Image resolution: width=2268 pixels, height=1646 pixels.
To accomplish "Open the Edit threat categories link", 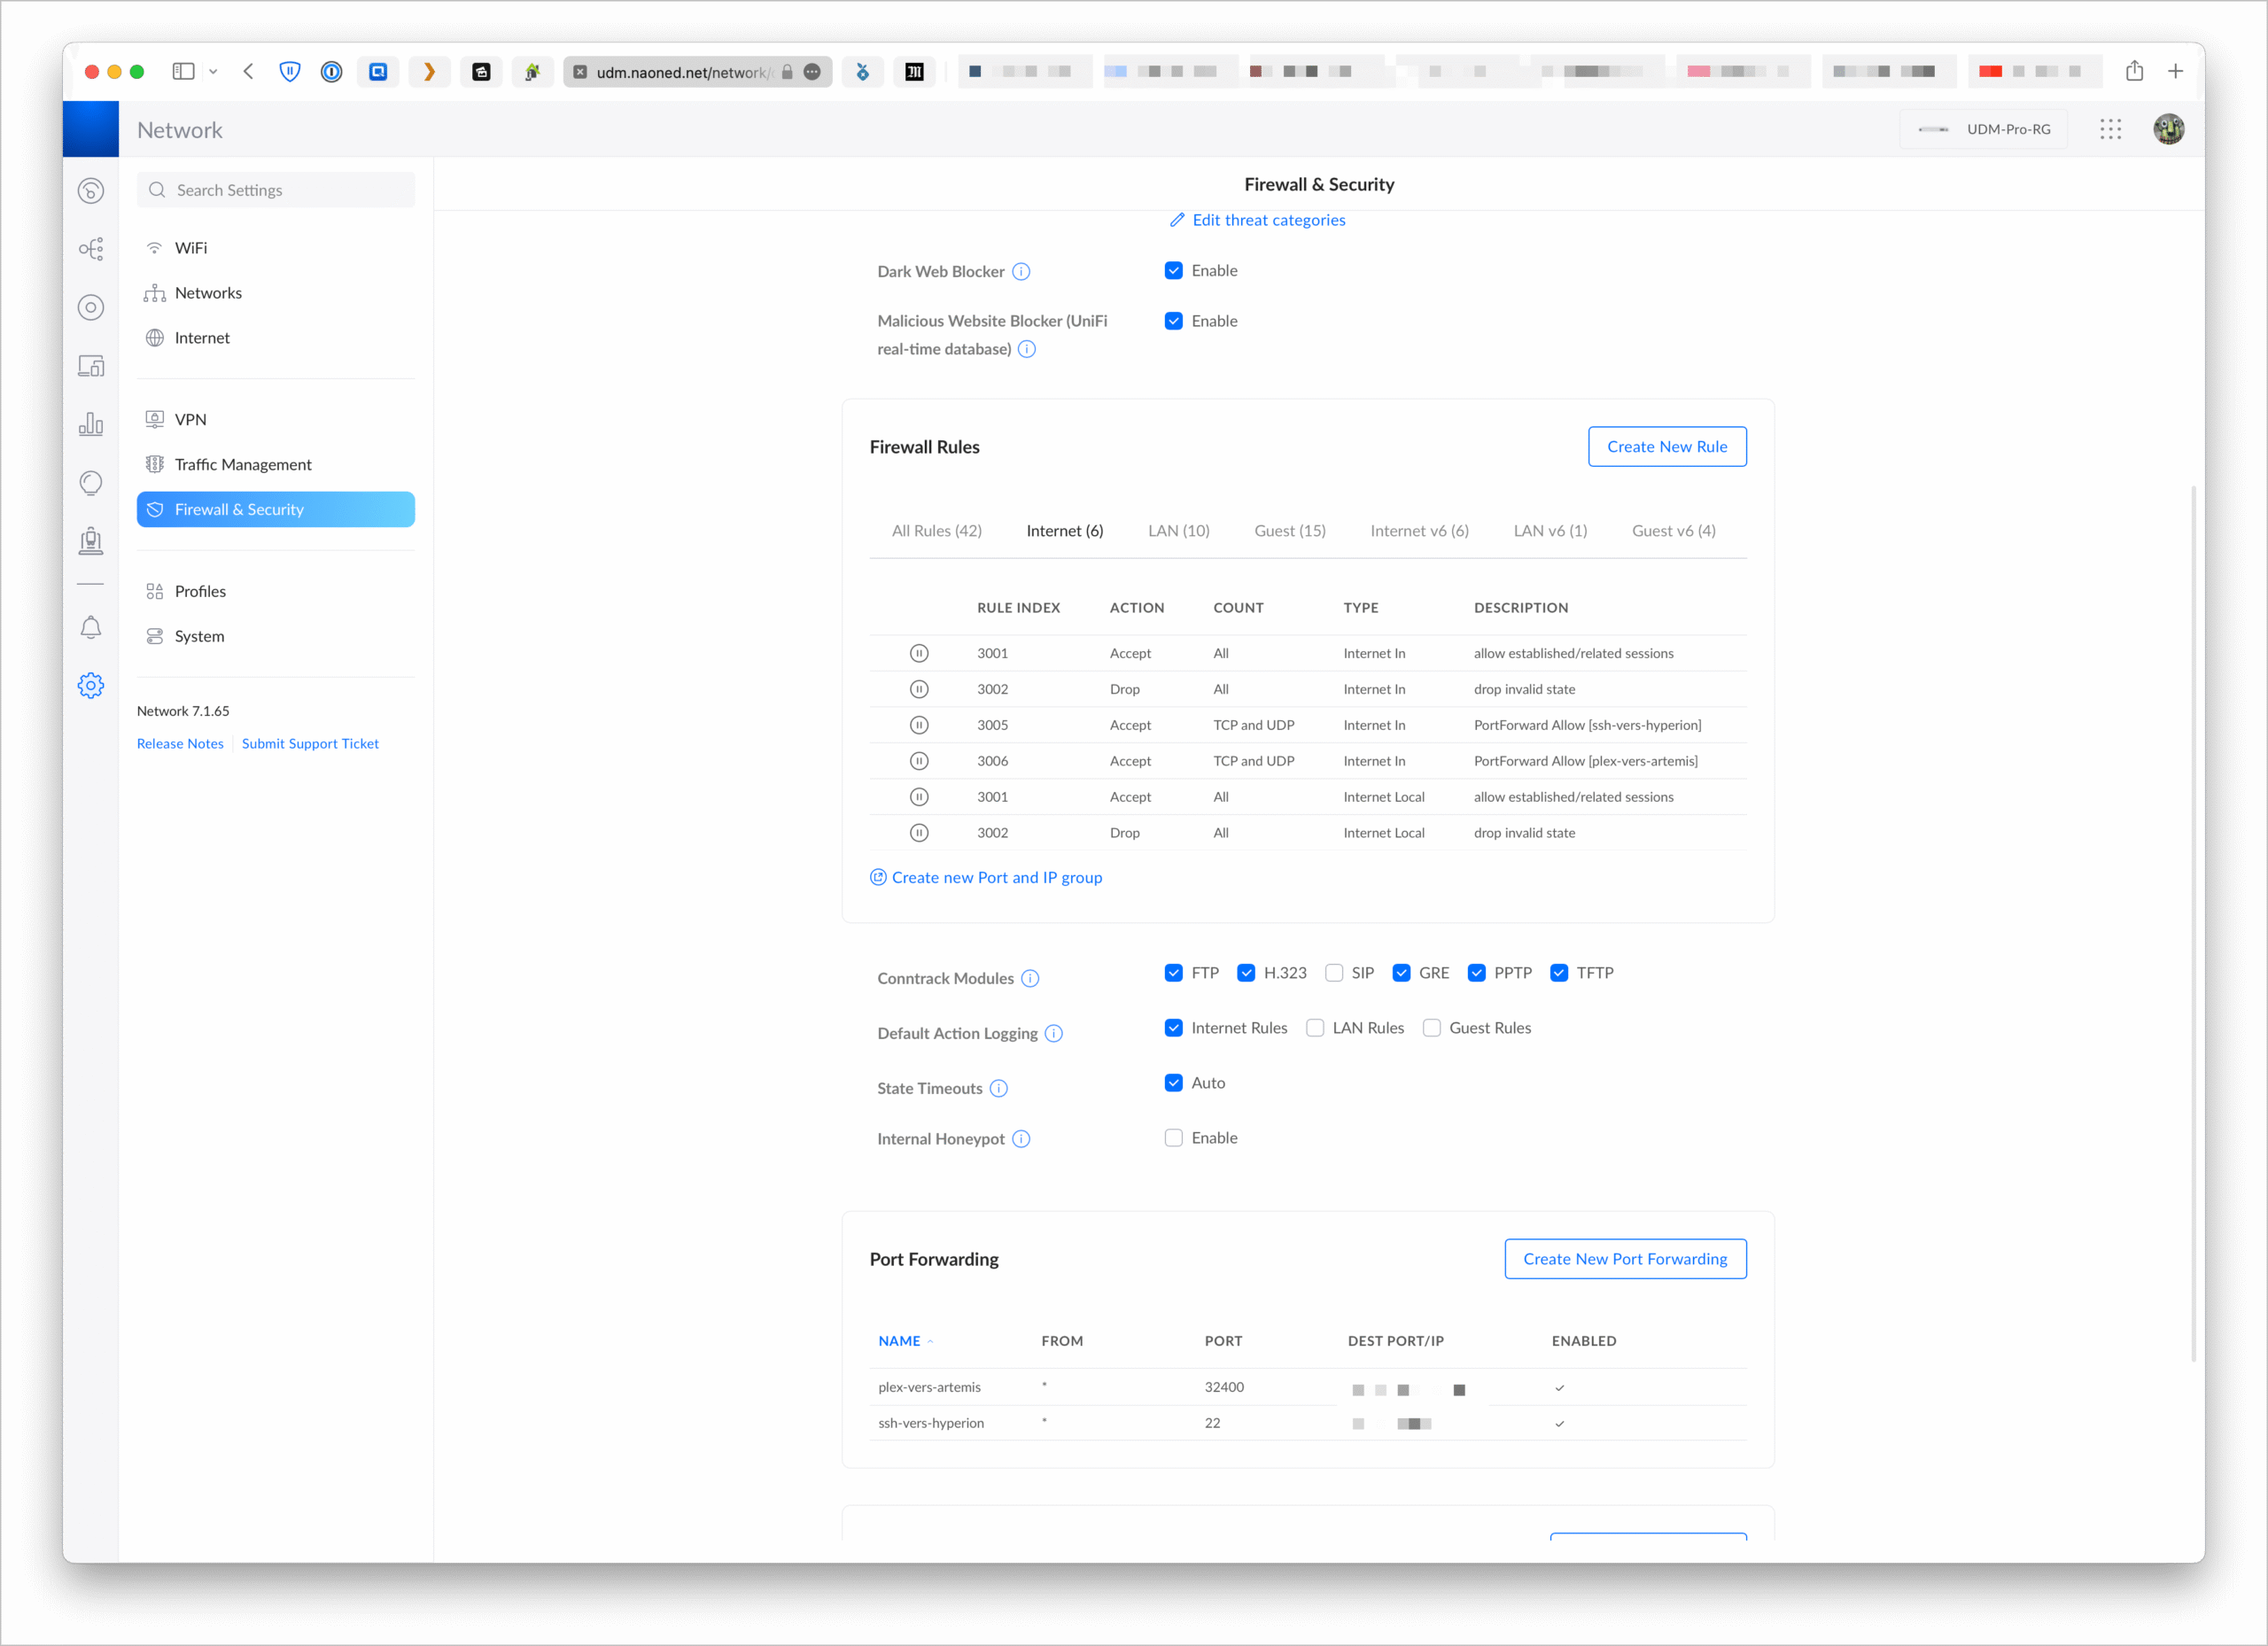I will click(1267, 220).
